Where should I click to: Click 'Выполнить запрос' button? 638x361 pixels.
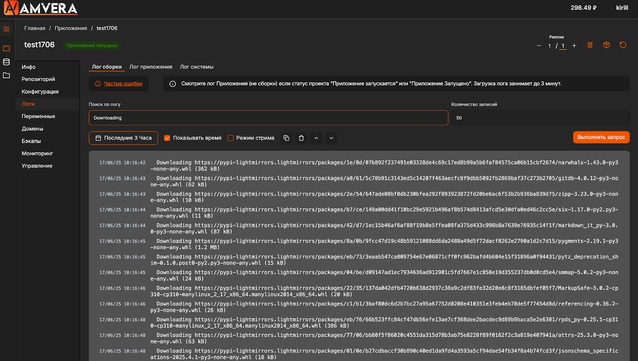click(x=601, y=137)
